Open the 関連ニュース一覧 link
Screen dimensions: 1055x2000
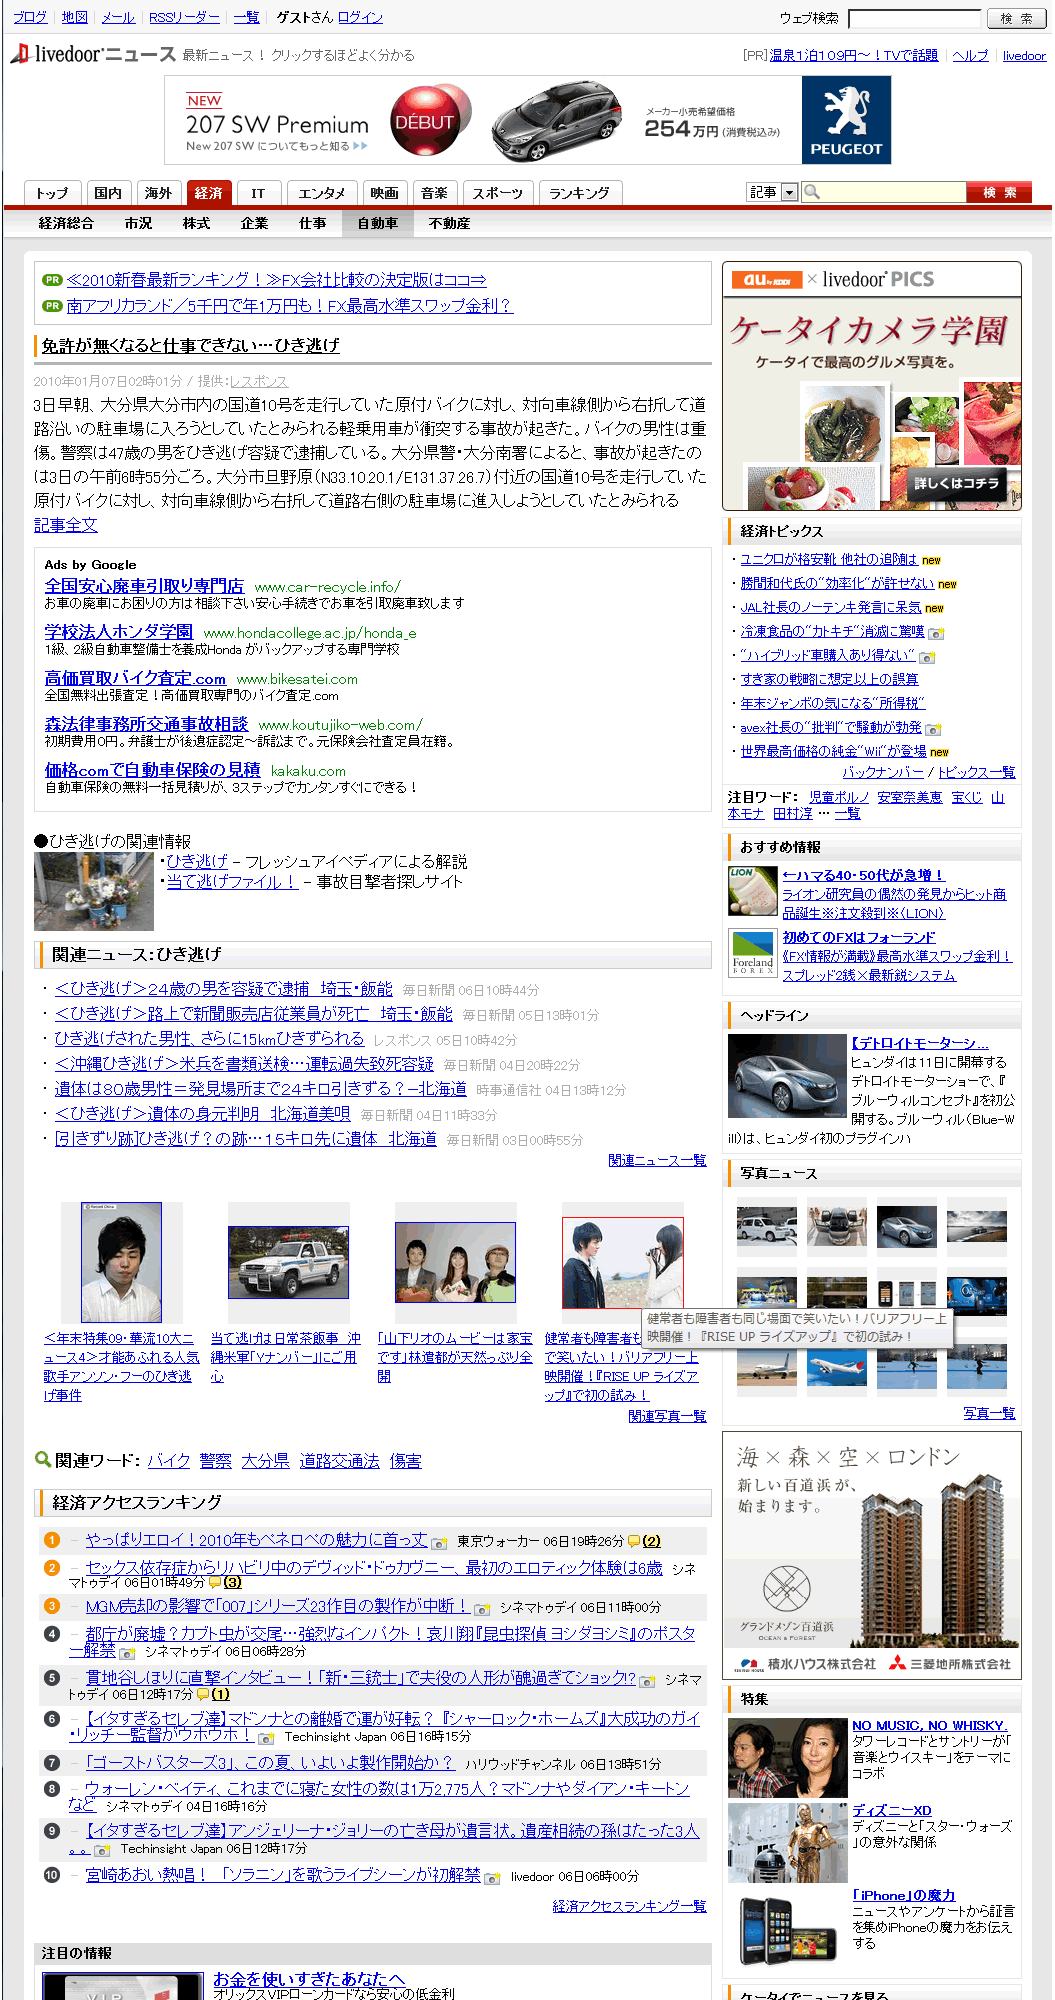pos(657,1160)
